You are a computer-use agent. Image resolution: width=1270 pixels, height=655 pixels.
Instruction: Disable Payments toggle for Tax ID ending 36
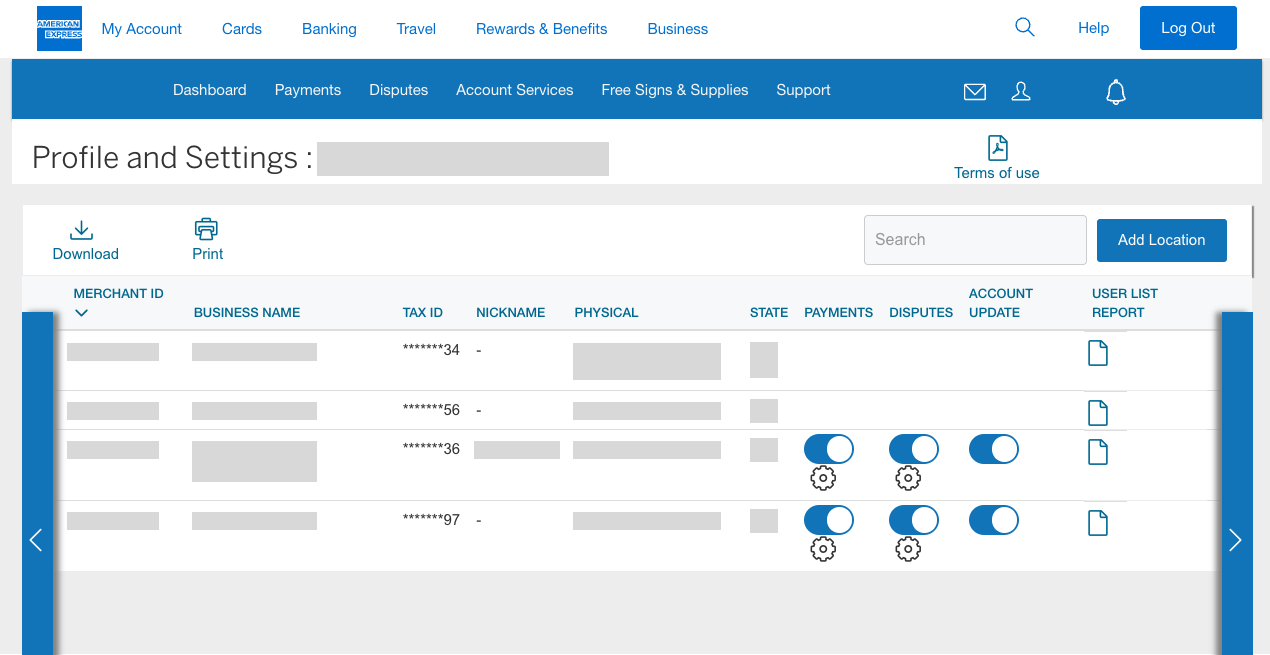(x=828, y=449)
